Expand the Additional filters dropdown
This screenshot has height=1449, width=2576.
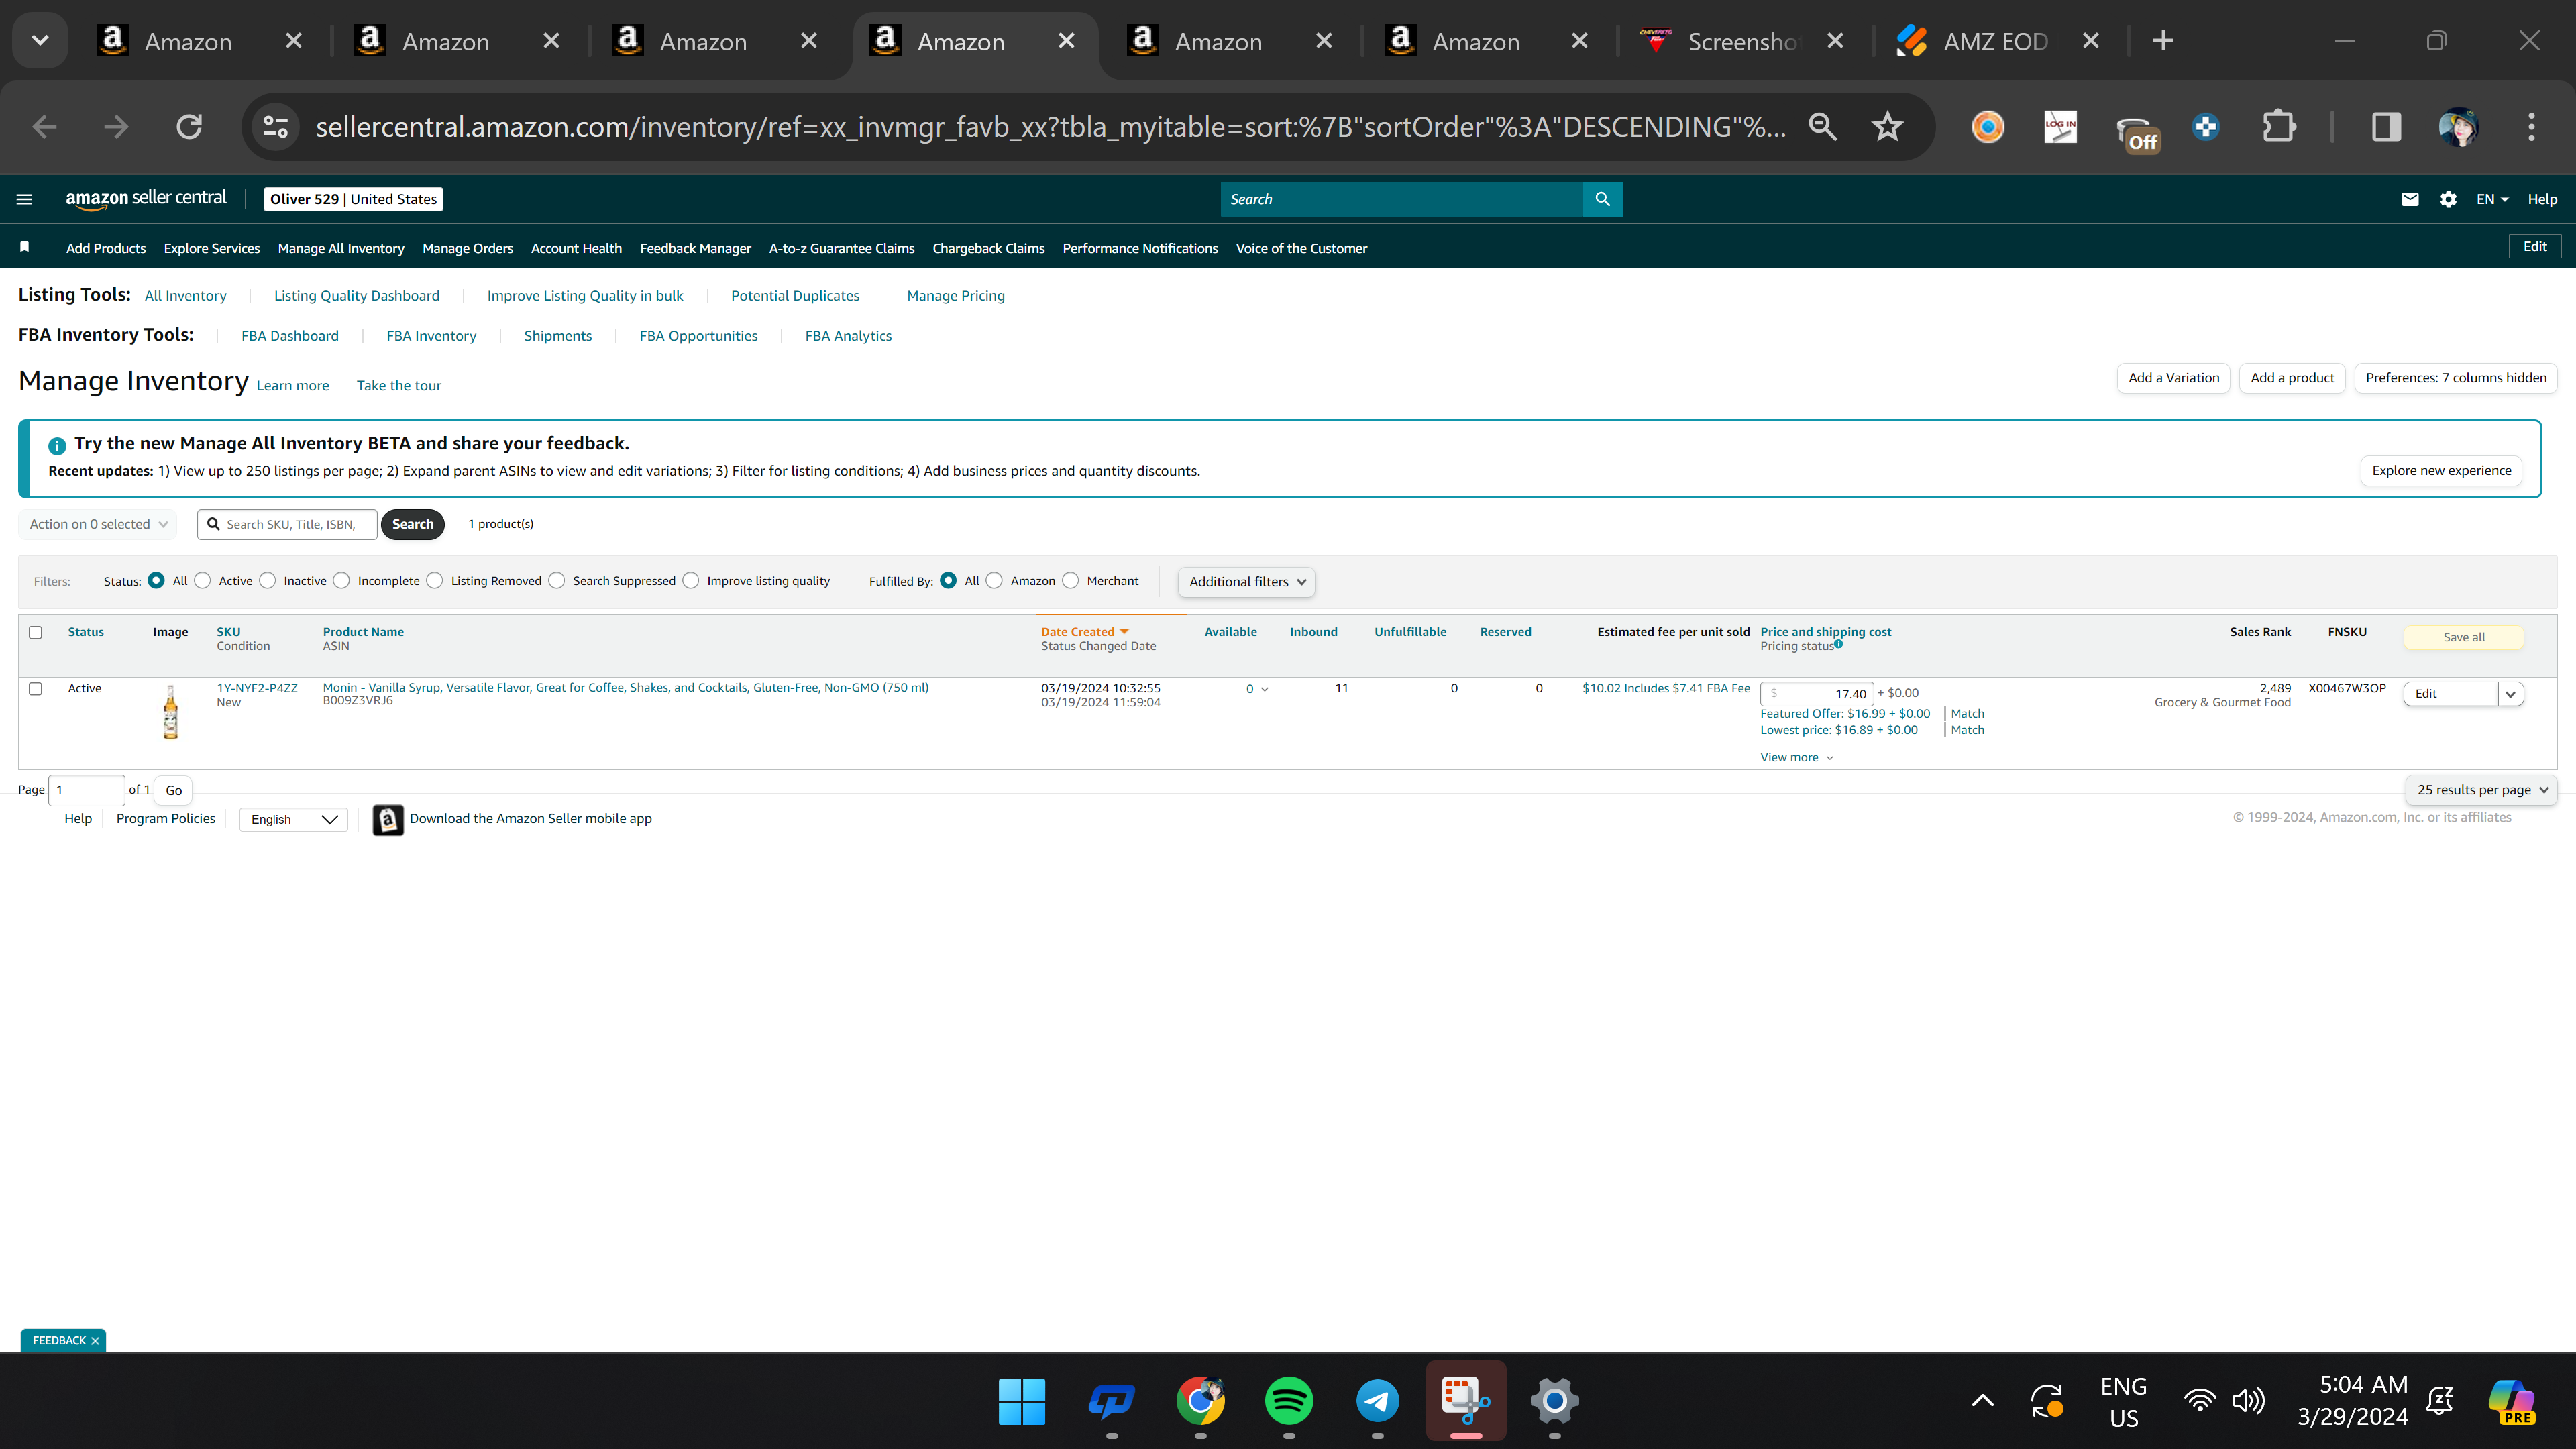[x=1246, y=582]
